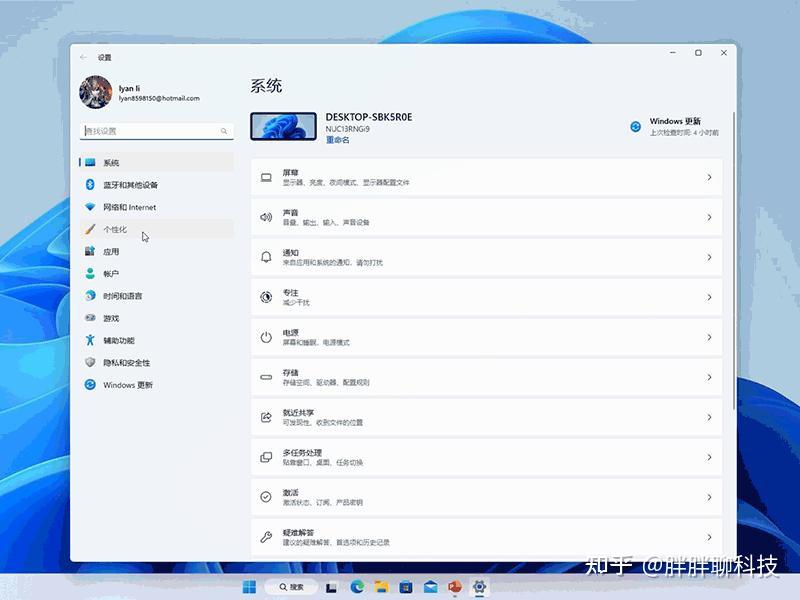800x600 pixels.
Task: Select 隐私和安全性 in the sidebar
Action: click(x=121, y=362)
